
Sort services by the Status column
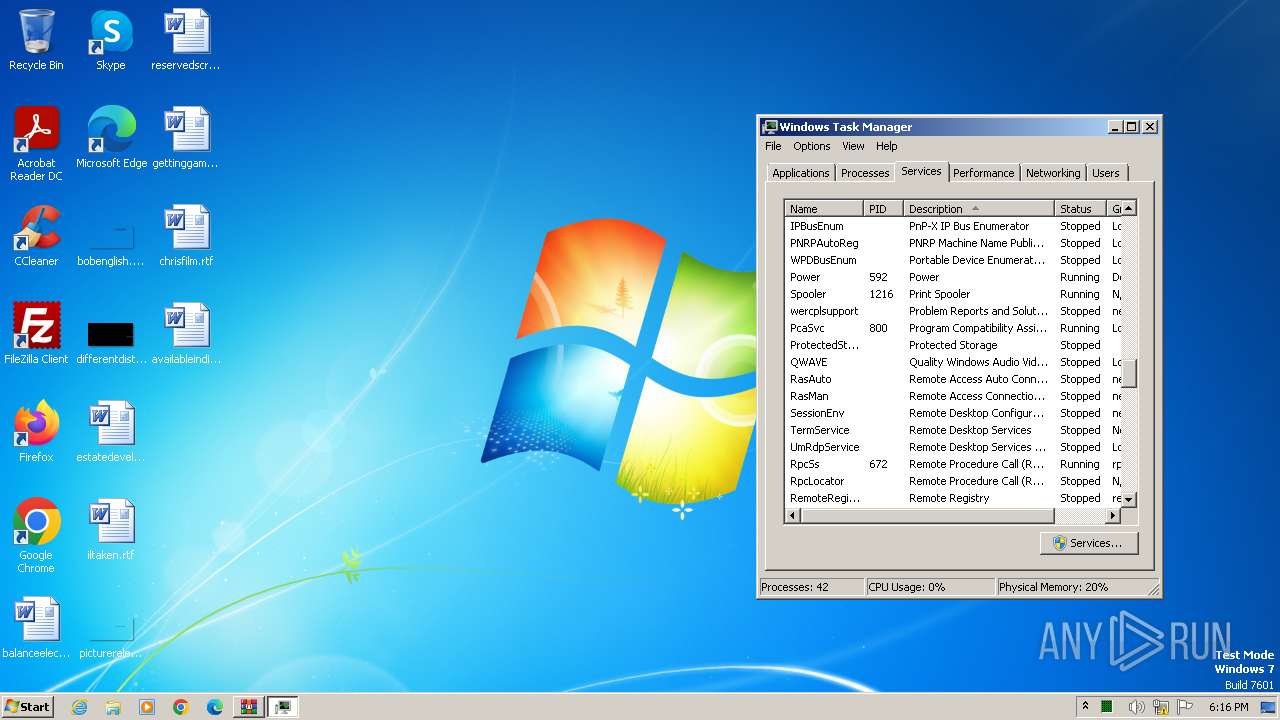coord(1081,209)
